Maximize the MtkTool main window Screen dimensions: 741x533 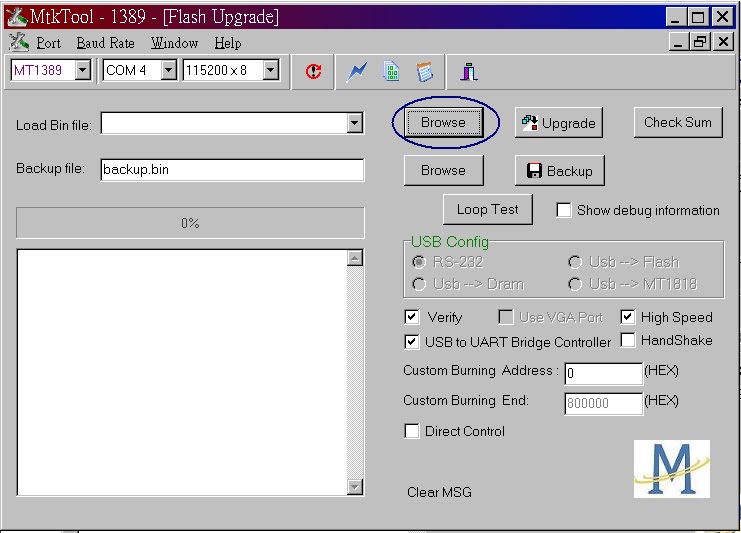[x=698, y=17]
